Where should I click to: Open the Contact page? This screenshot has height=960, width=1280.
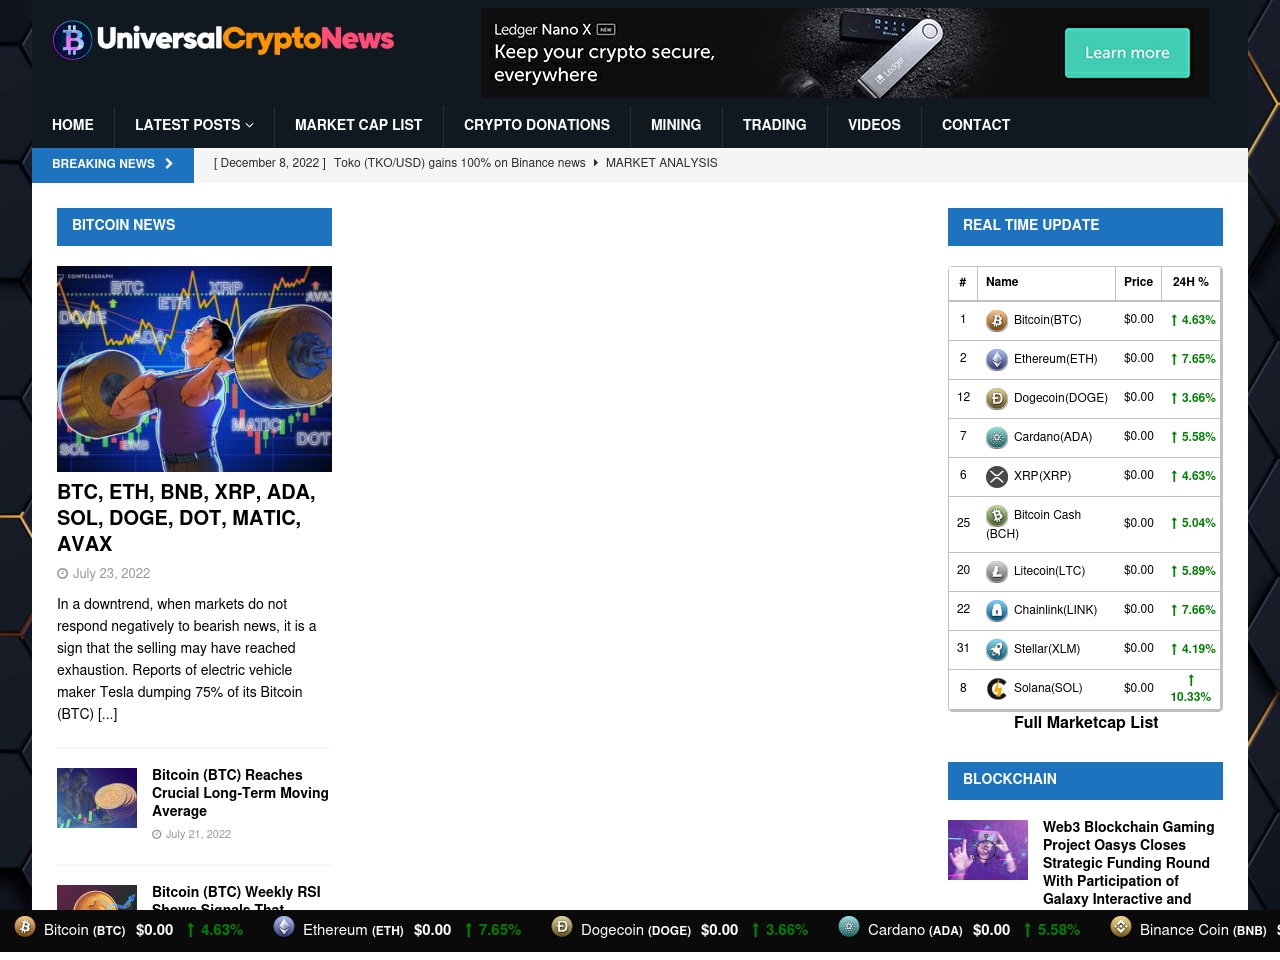point(976,125)
